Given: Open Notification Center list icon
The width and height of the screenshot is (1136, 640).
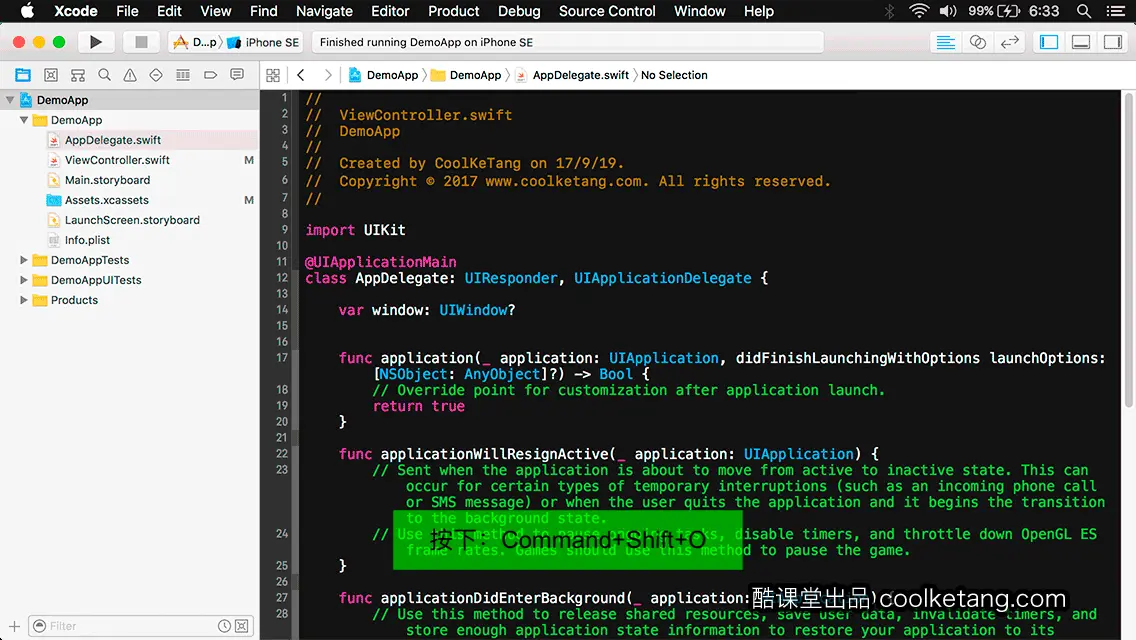Looking at the screenshot, I should tap(1116, 11).
